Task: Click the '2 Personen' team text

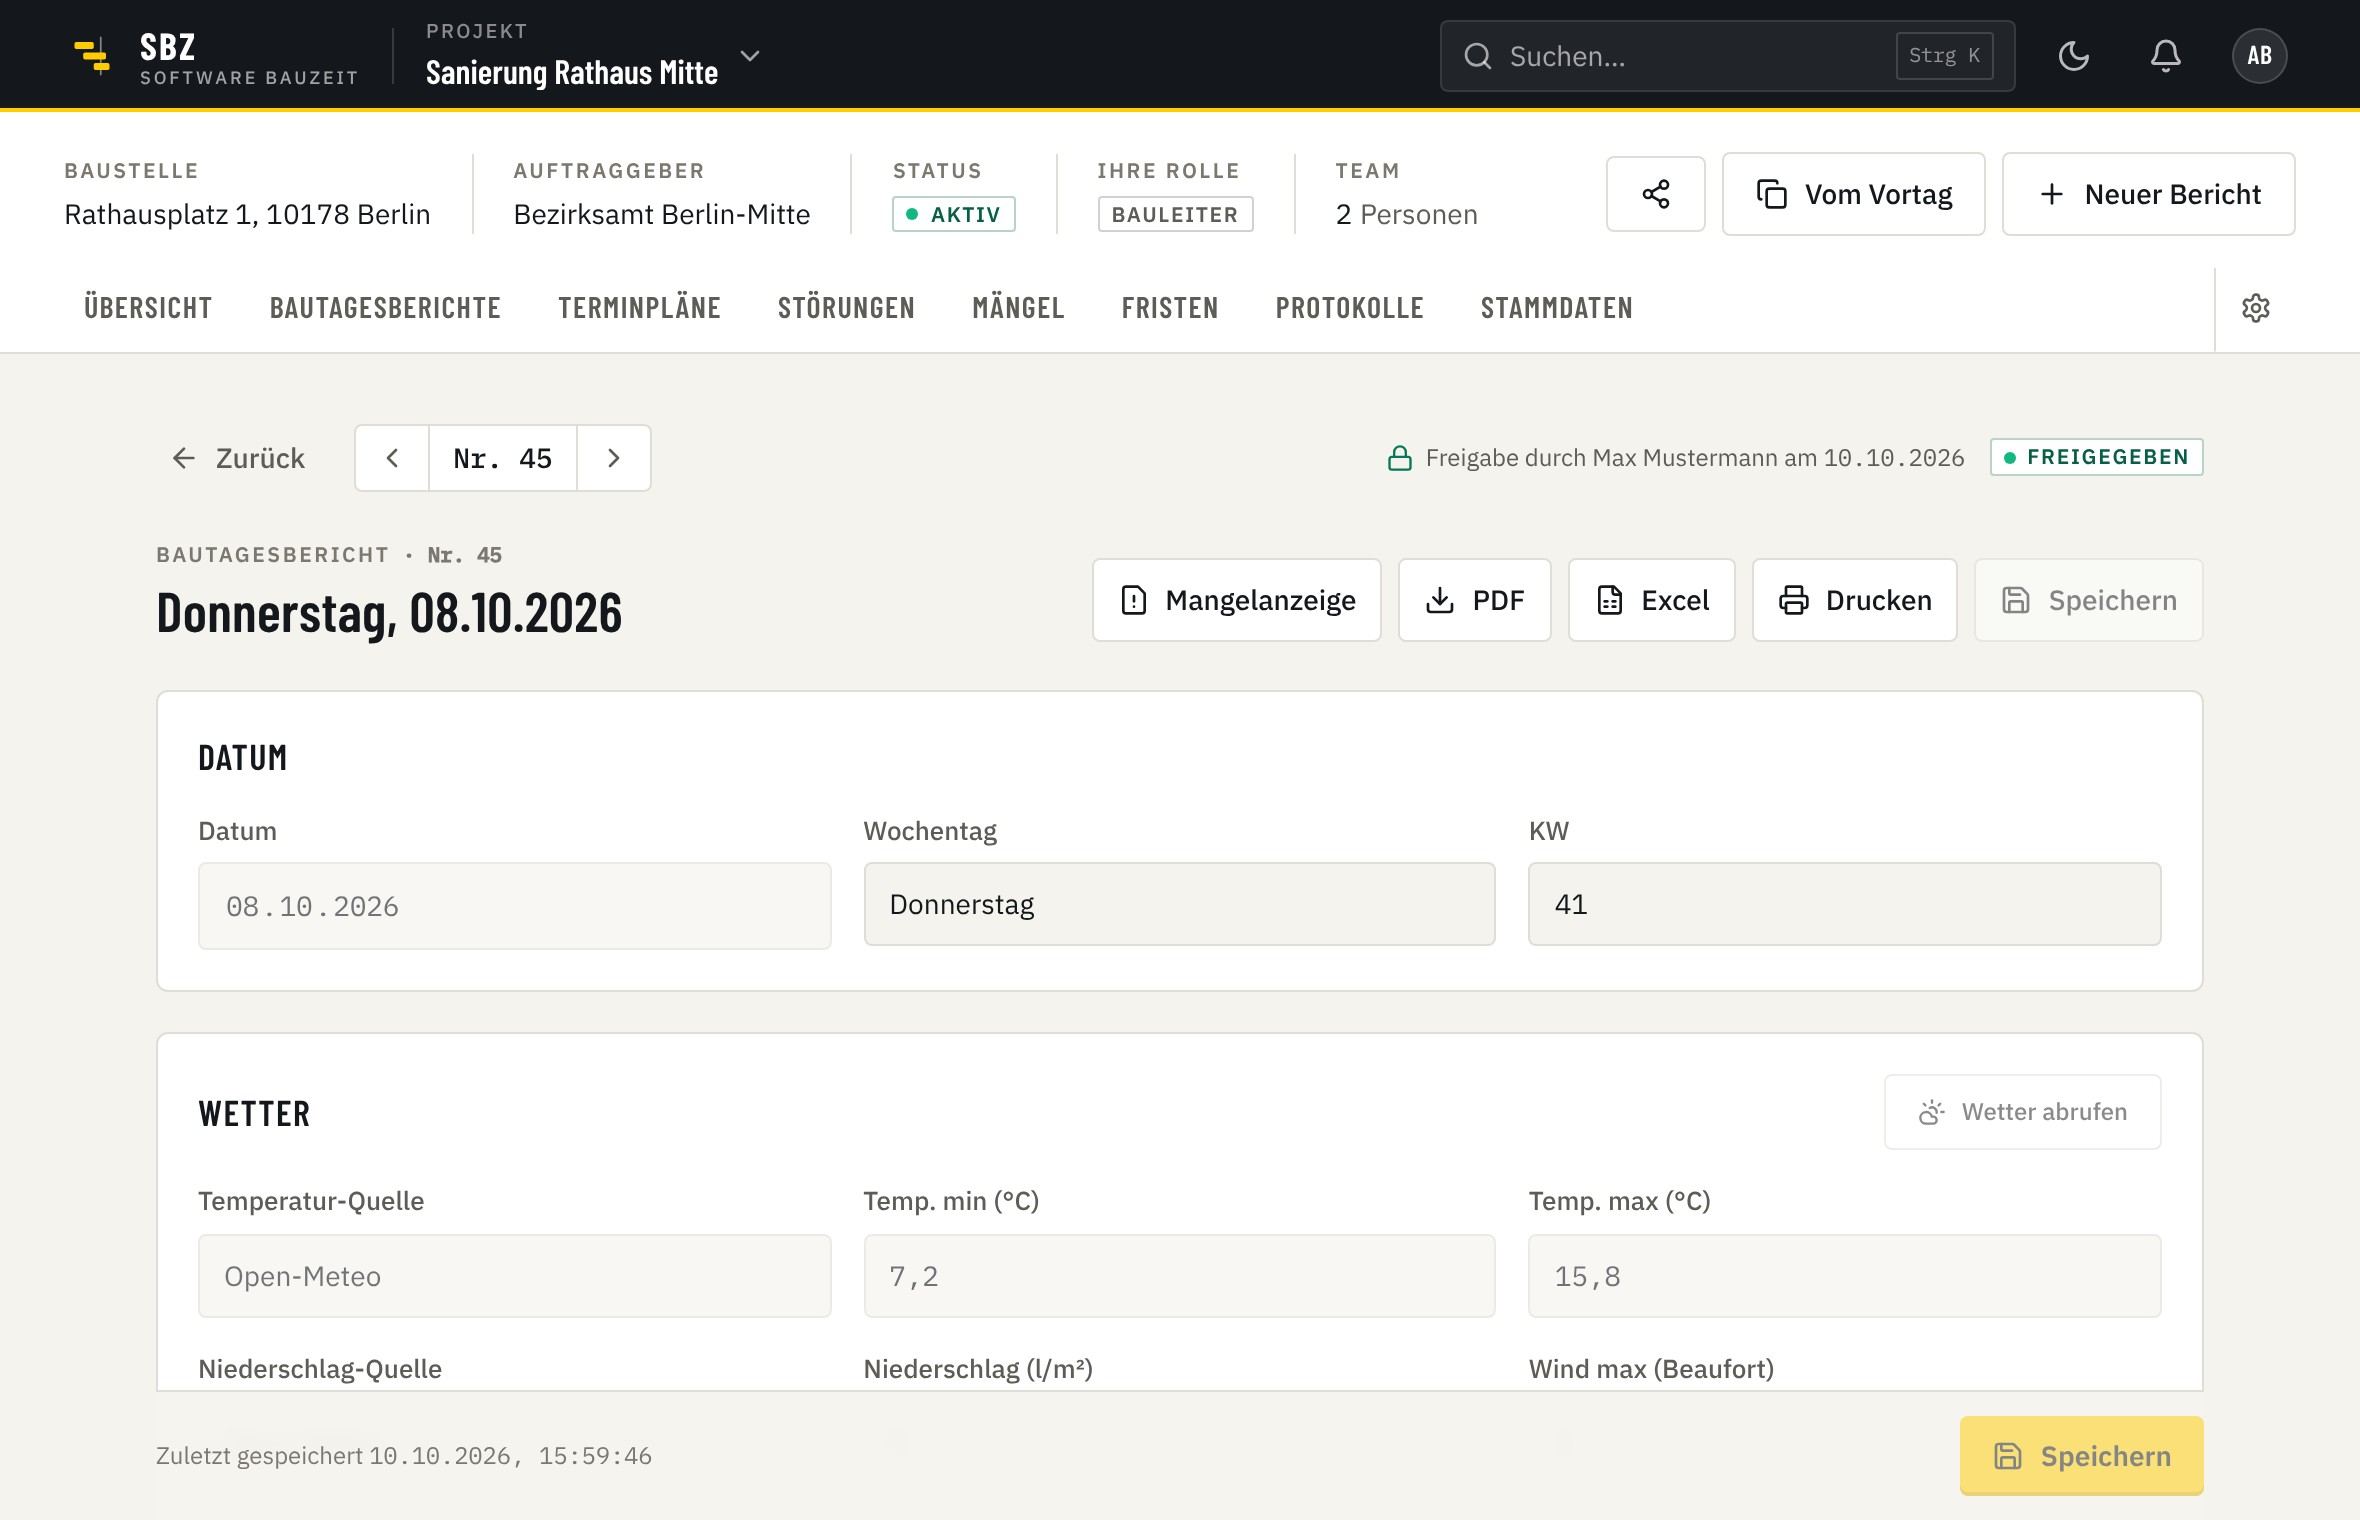Action: (1407, 214)
